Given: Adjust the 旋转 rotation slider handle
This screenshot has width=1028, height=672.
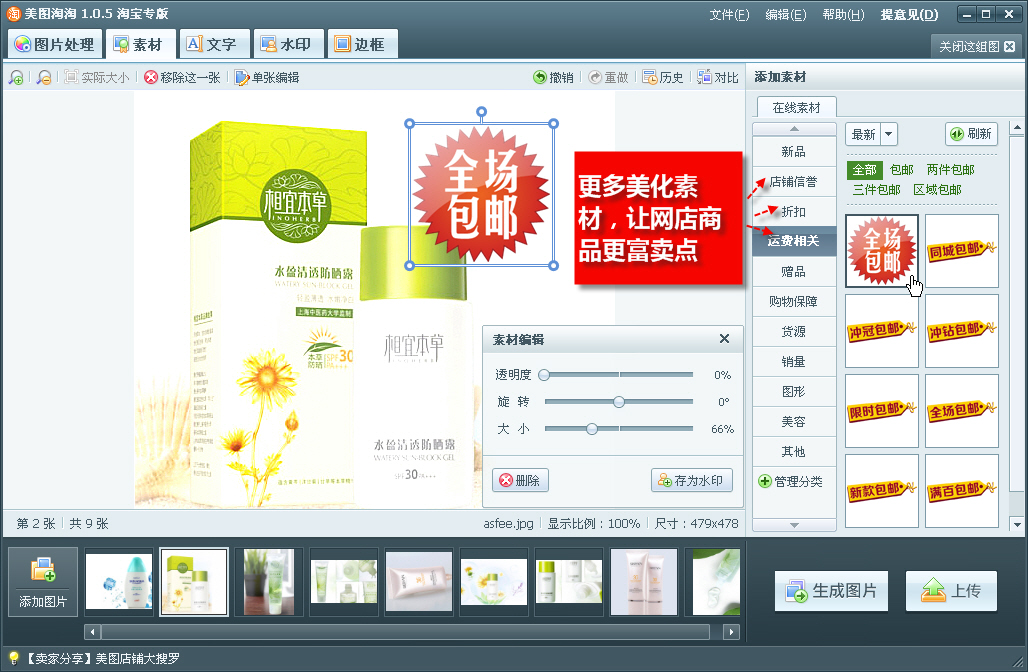Looking at the screenshot, I should click(x=619, y=402).
